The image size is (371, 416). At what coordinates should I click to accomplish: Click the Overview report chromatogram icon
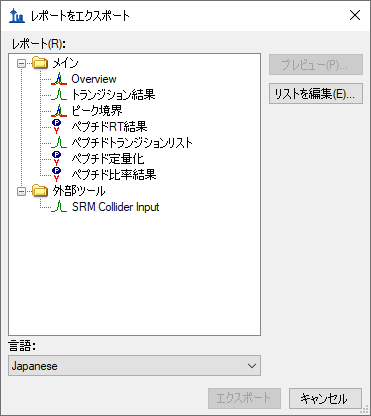click(x=59, y=79)
